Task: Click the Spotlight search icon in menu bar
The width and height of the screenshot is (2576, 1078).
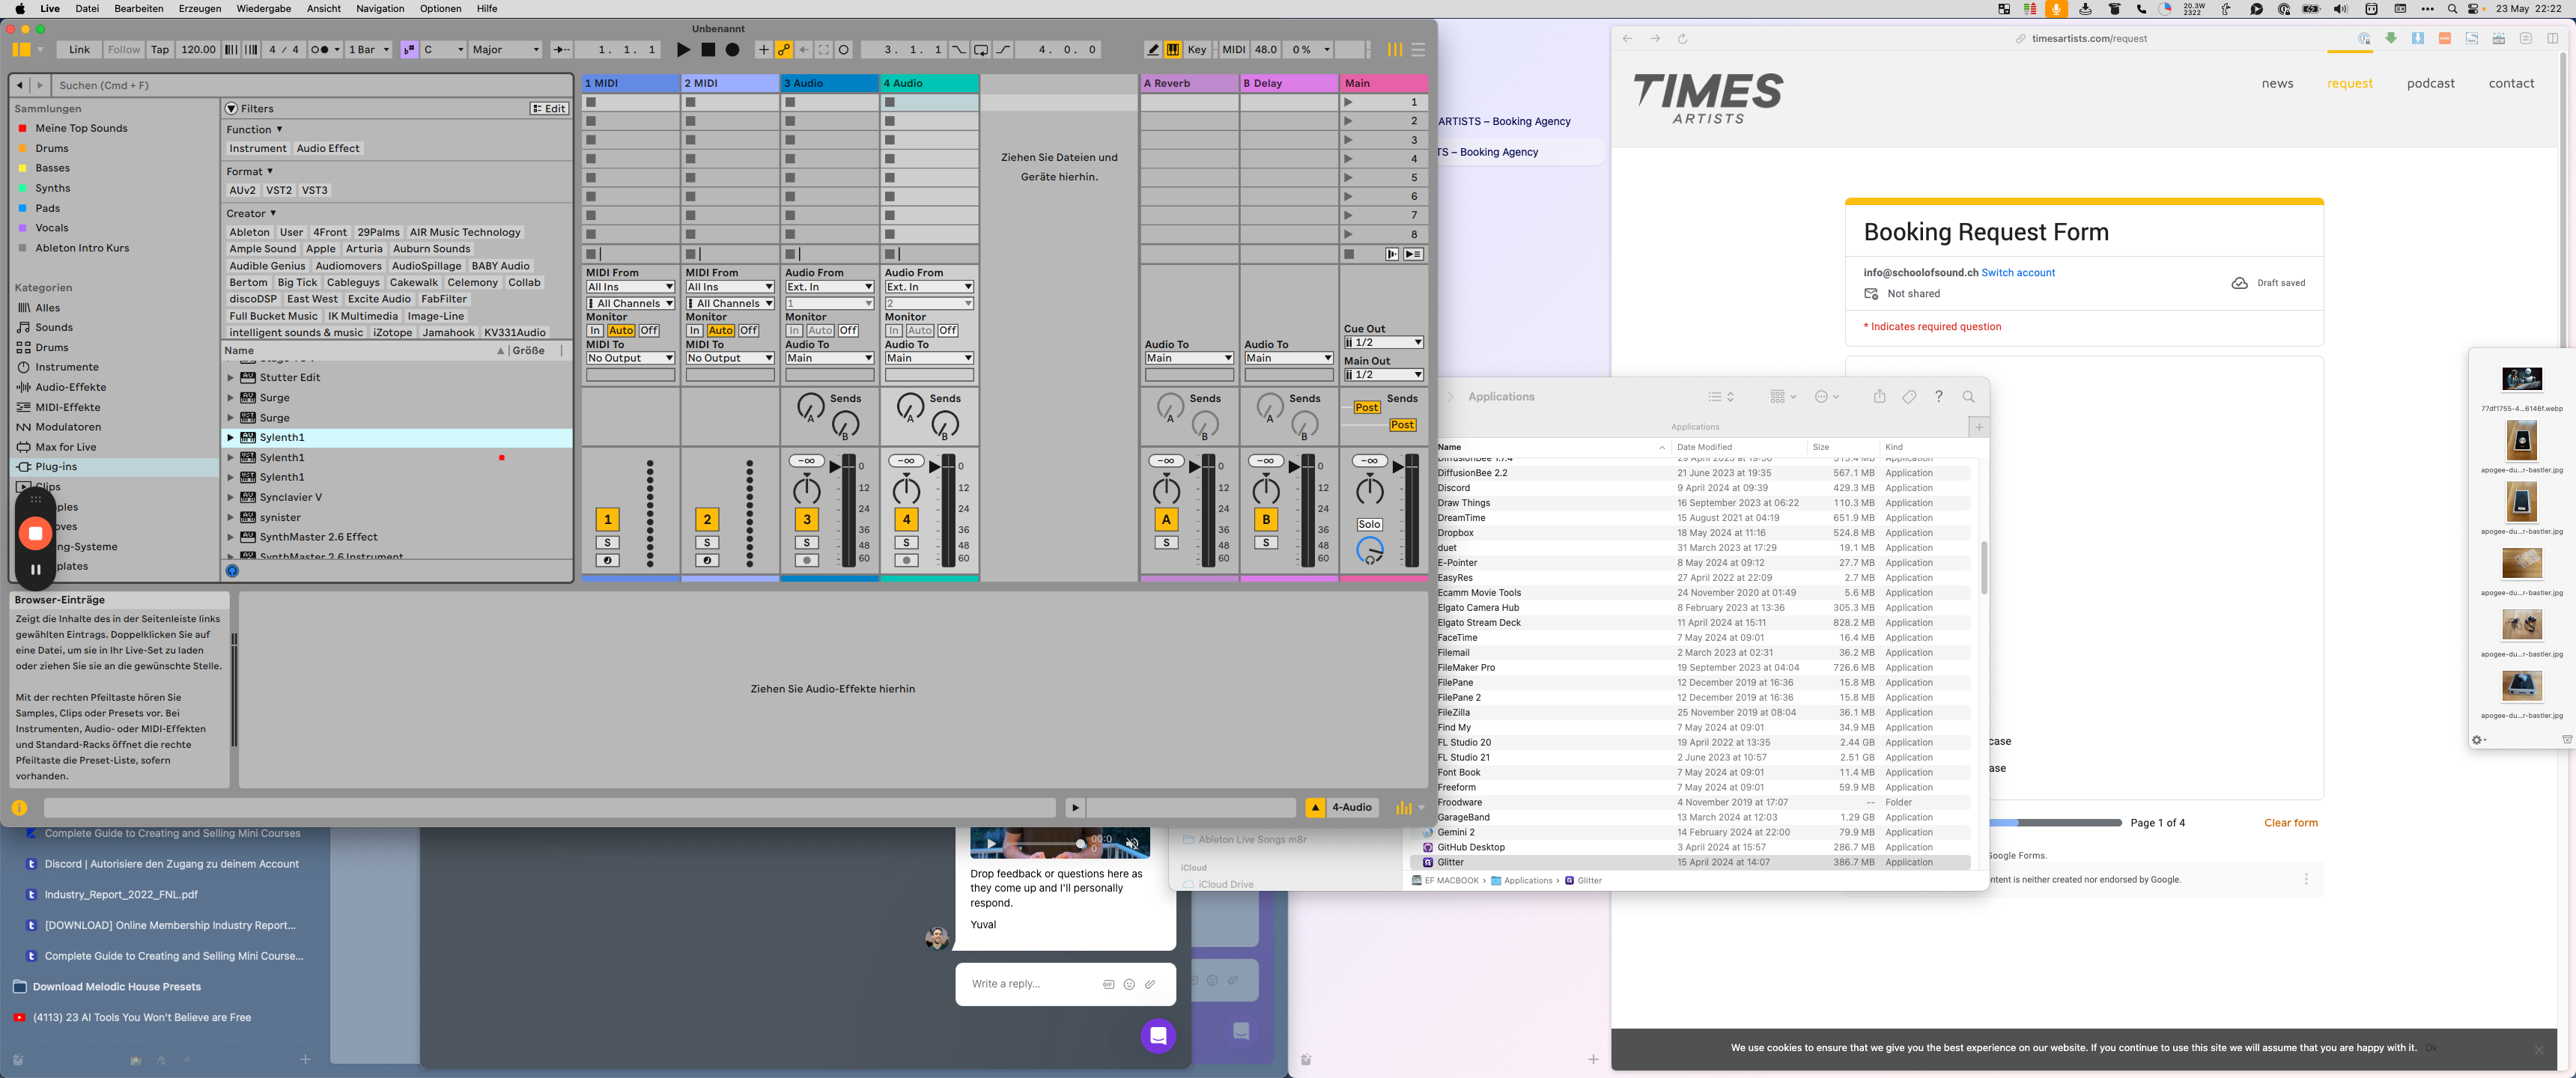Action: click(2452, 9)
